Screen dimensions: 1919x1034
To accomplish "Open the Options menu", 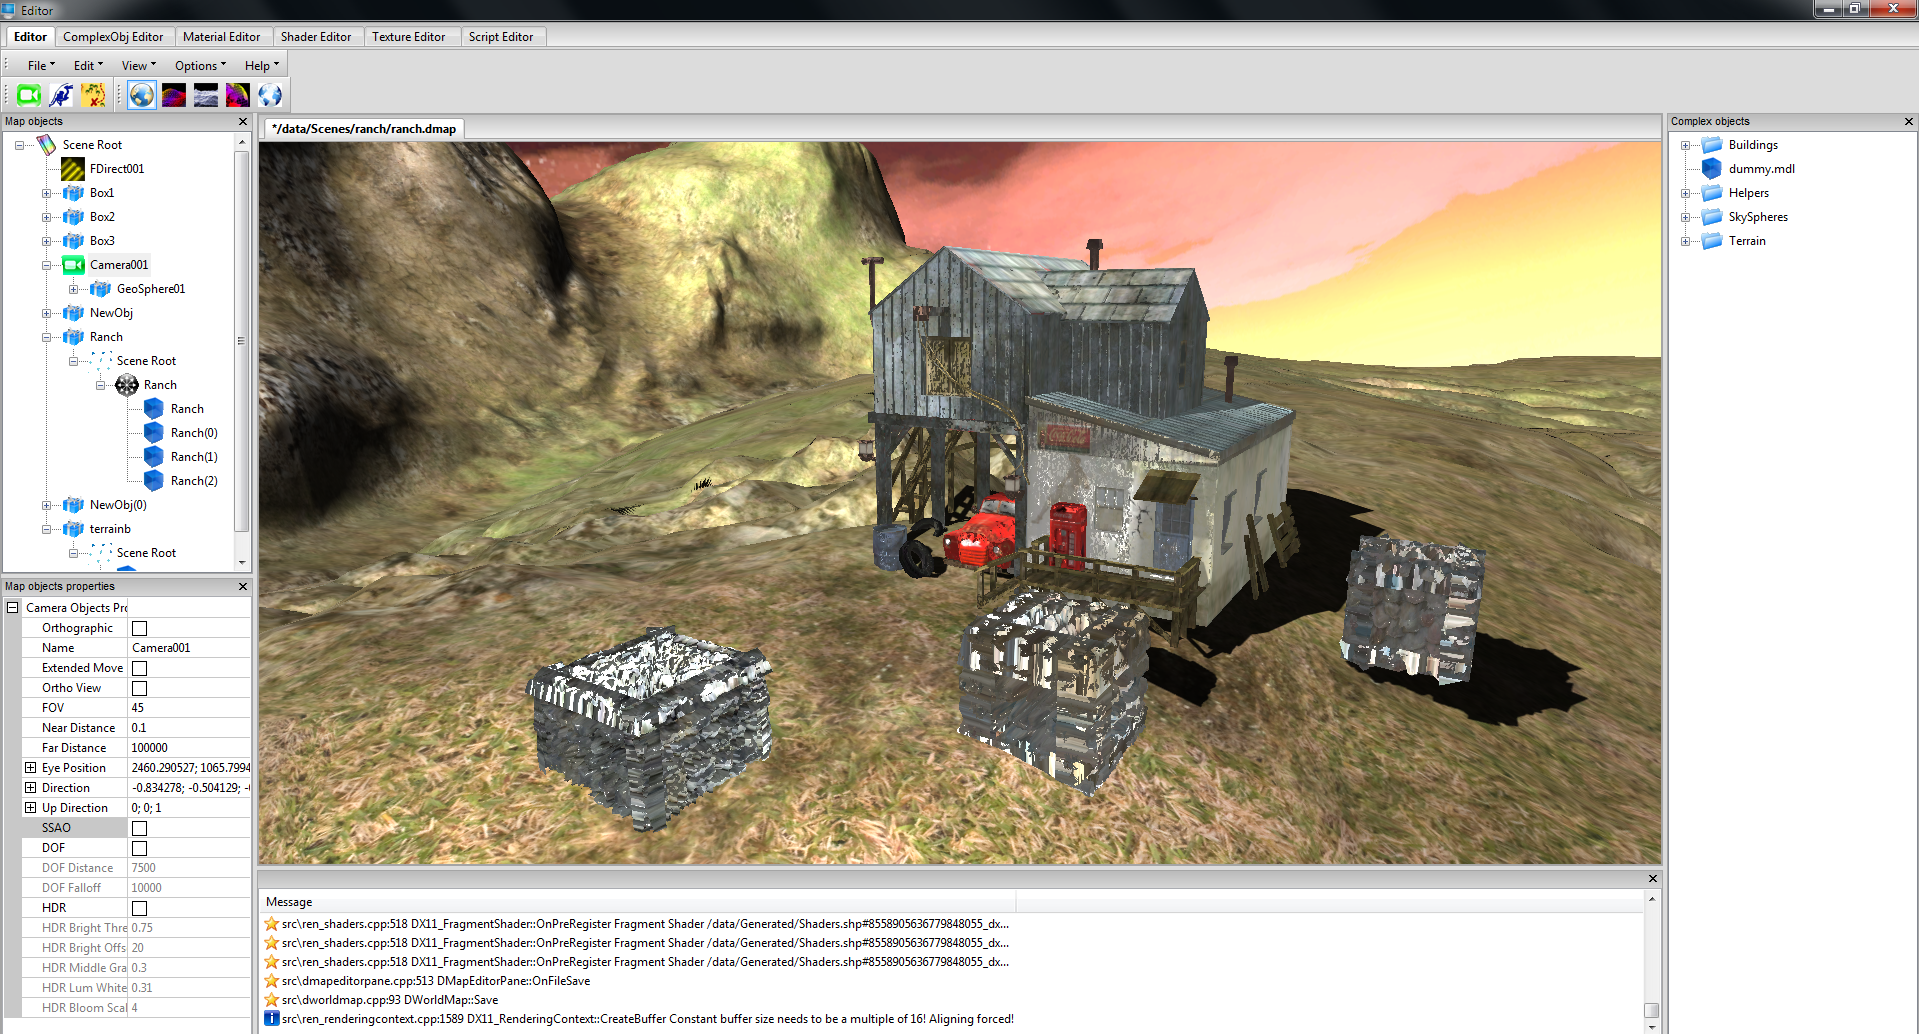I will tap(200, 66).
